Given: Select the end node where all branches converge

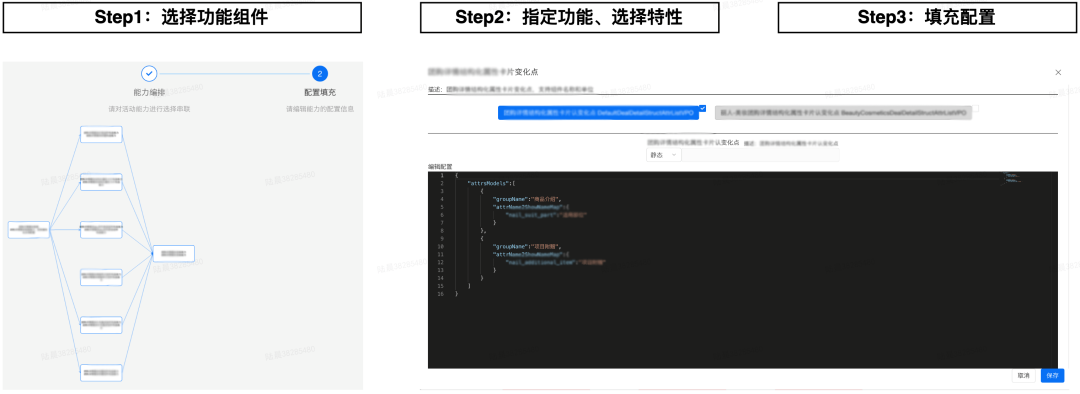Looking at the screenshot, I should pos(174,253).
